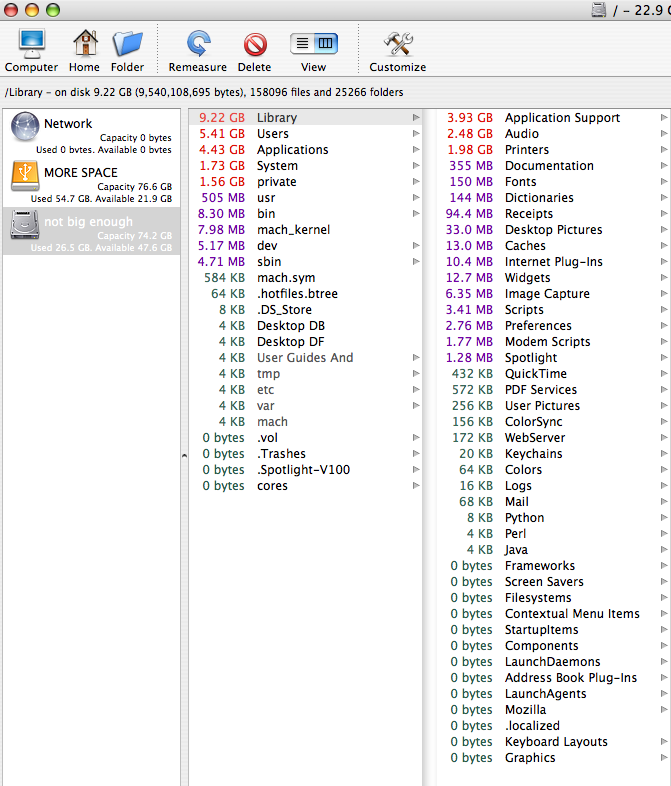Select the StartupItems folder
671x786 pixels.
coord(554,630)
